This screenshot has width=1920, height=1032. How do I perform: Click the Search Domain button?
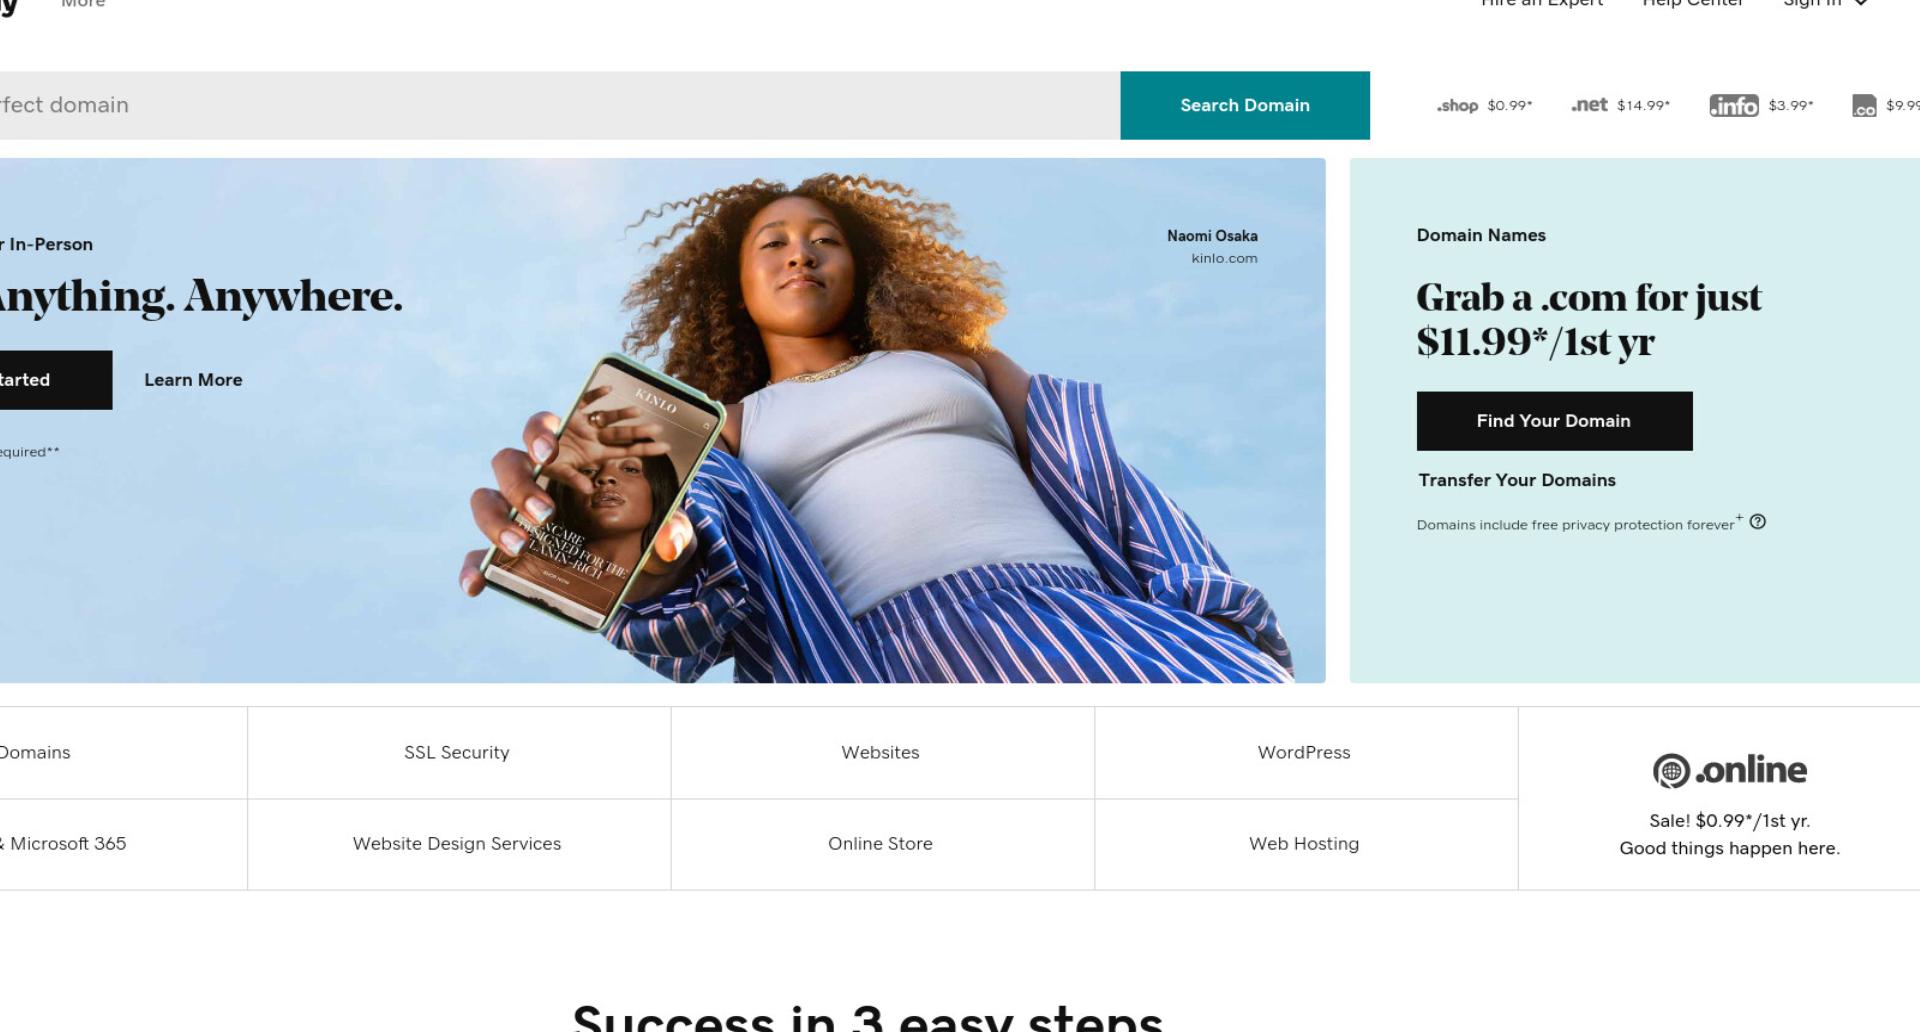1245,105
